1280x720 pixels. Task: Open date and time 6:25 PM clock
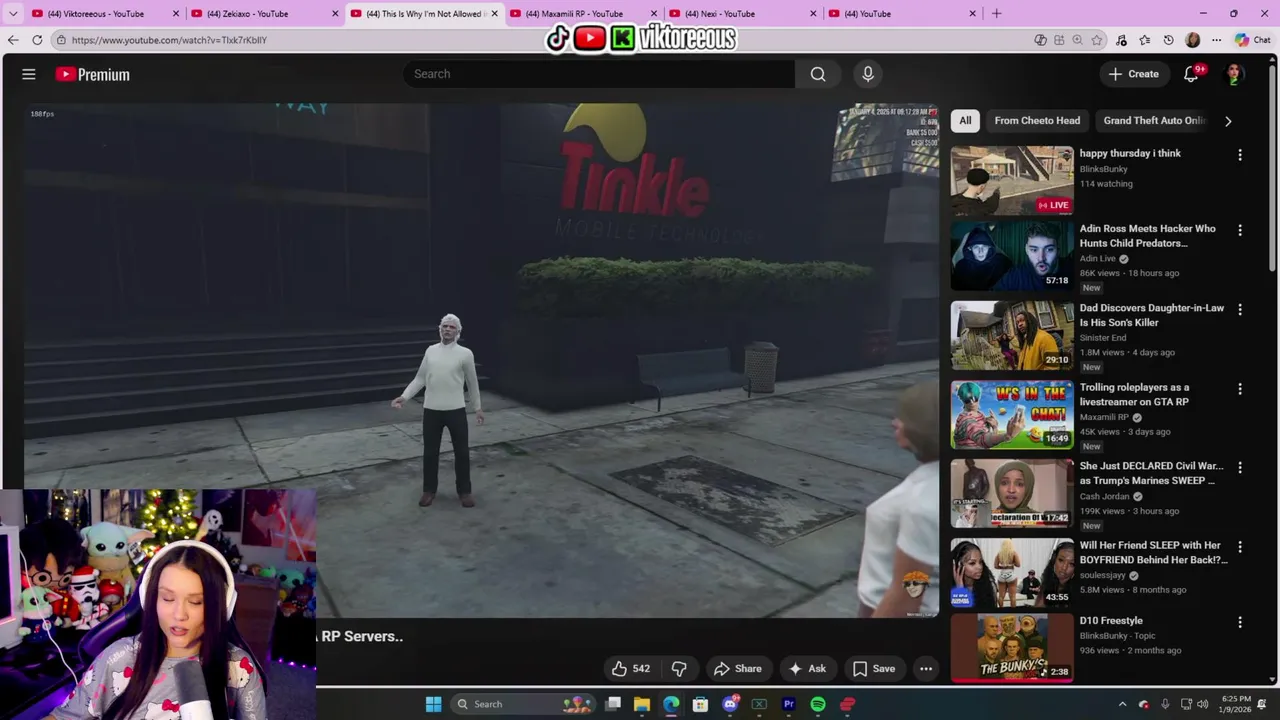[1236, 704]
